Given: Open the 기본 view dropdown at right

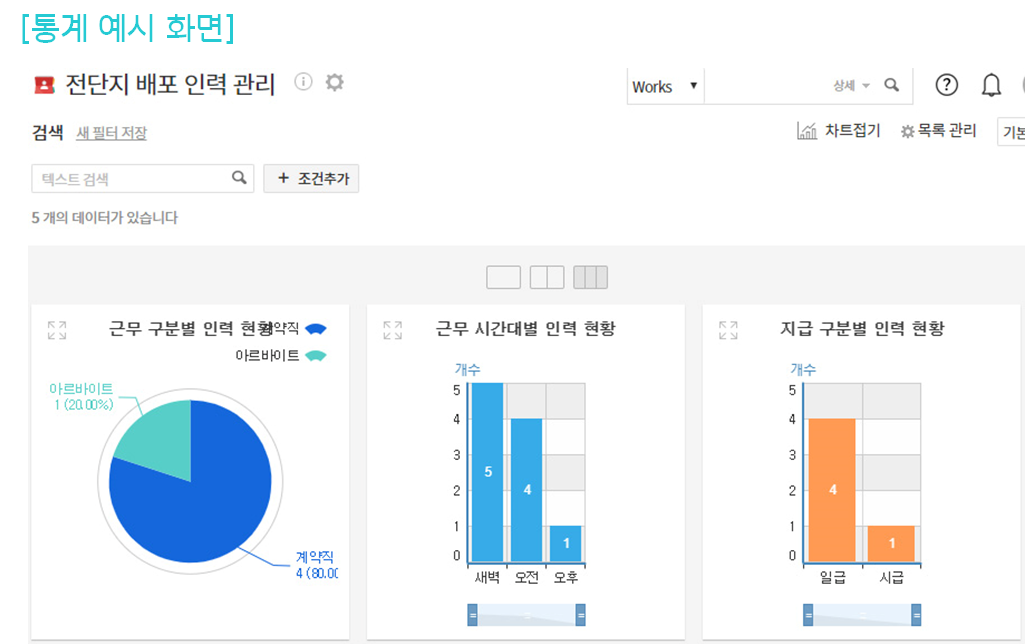Looking at the screenshot, I should [1011, 132].
